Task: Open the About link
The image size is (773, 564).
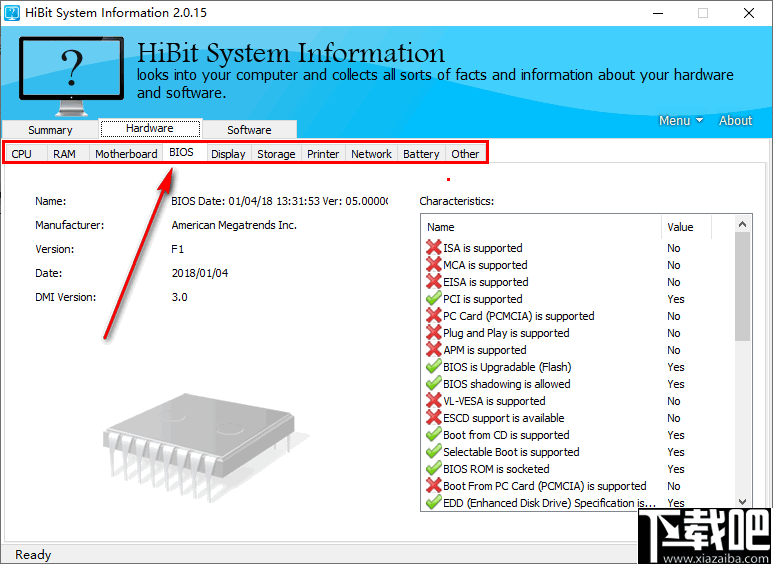Action: (735, 121)
